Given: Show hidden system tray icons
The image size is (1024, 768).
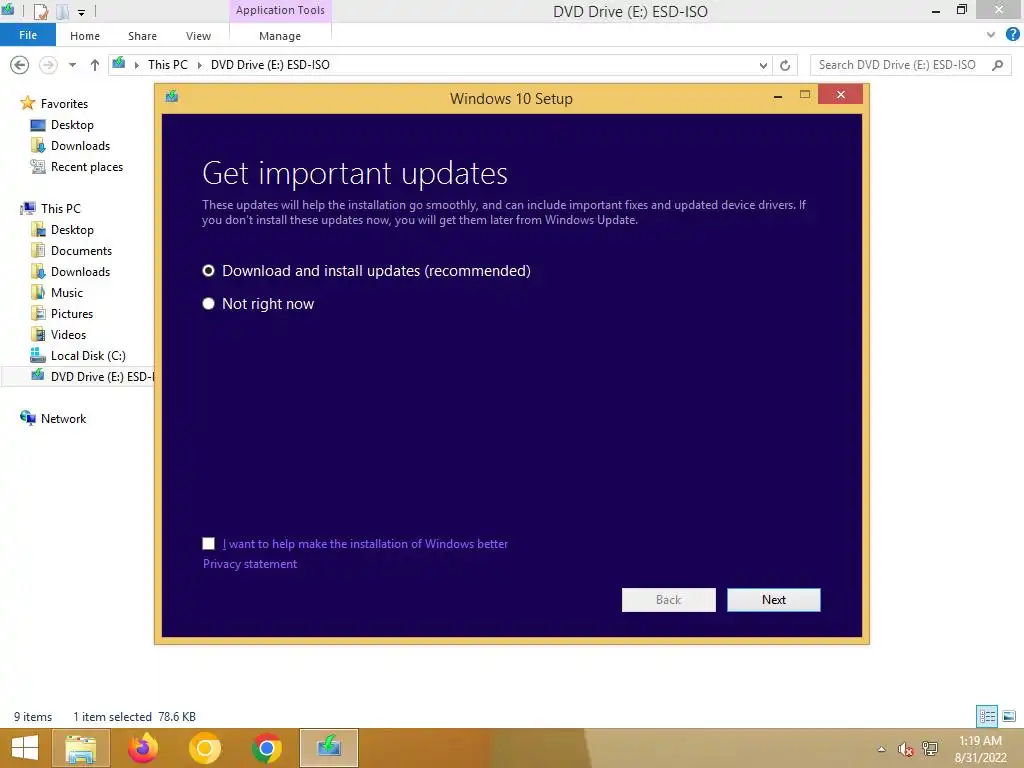Looking at the screenshot, I should click(x=881, y=749).
